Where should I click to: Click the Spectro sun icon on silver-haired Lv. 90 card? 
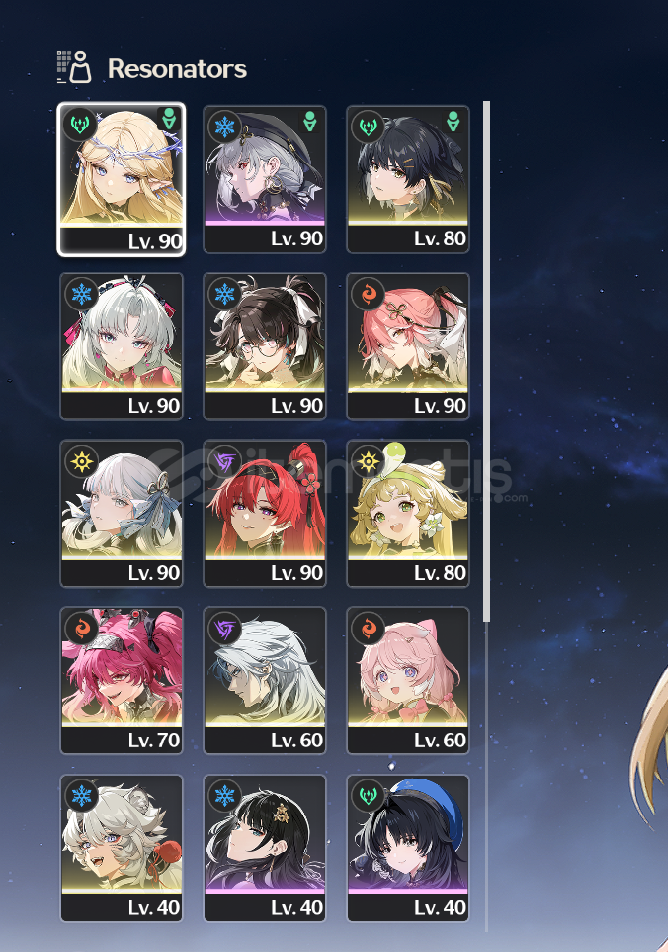click(81, 461)
